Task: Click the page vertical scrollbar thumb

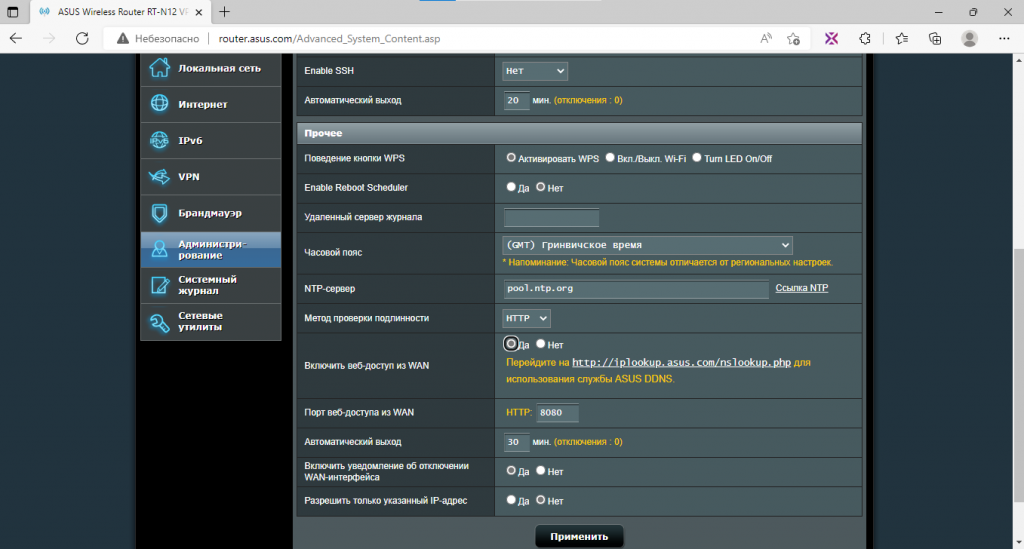Action: (1018, 375)
